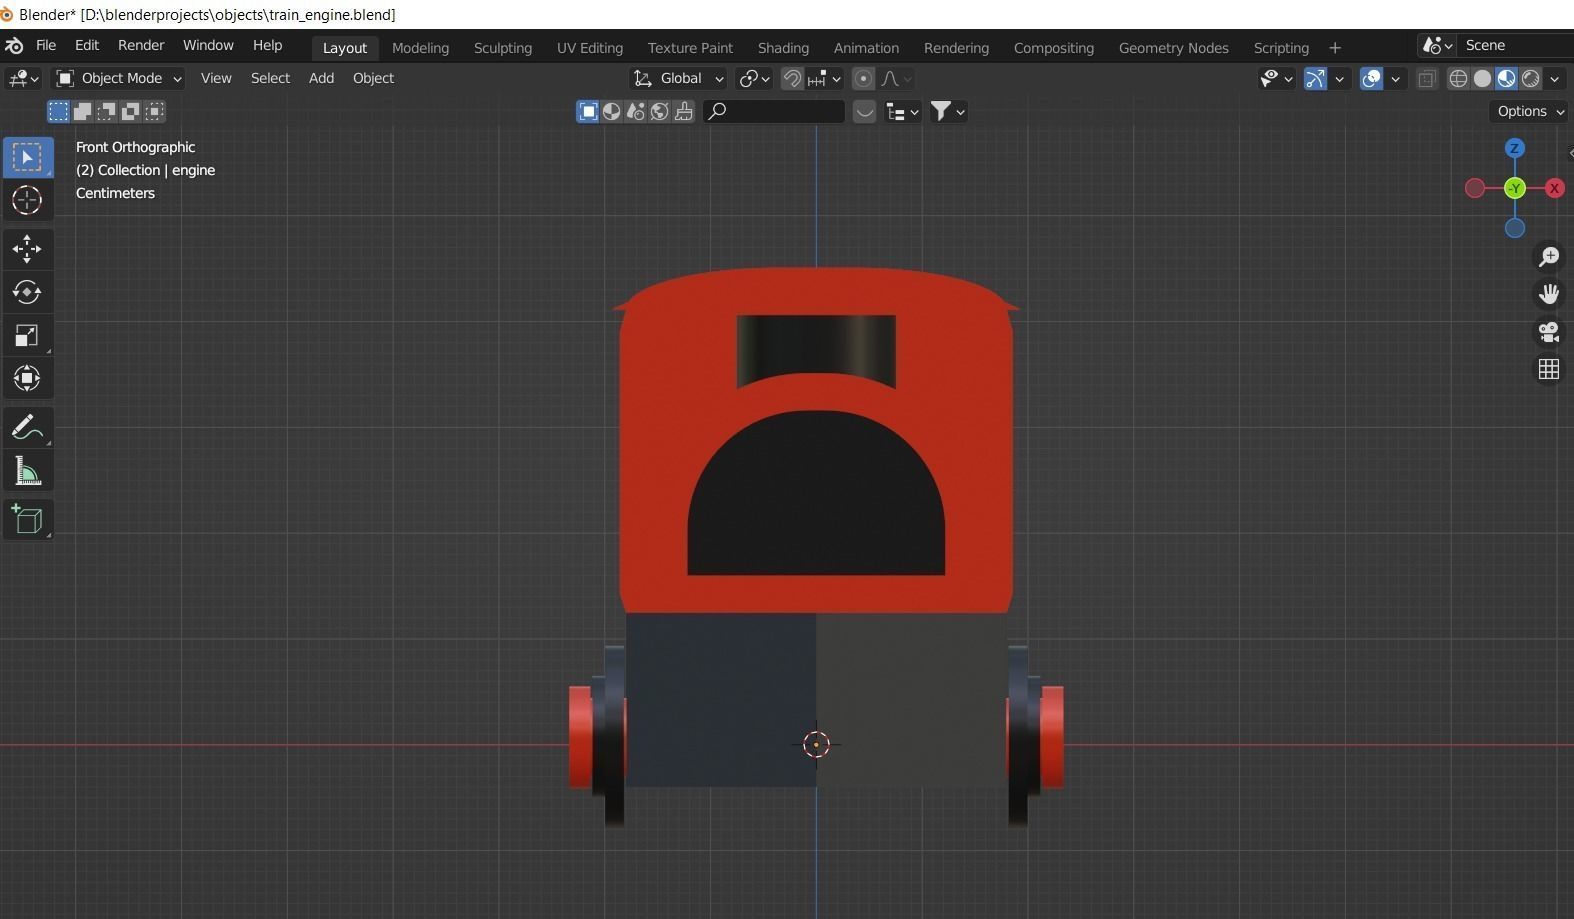Switch to Geometry Nodes workspace tab

point(1173,48)
